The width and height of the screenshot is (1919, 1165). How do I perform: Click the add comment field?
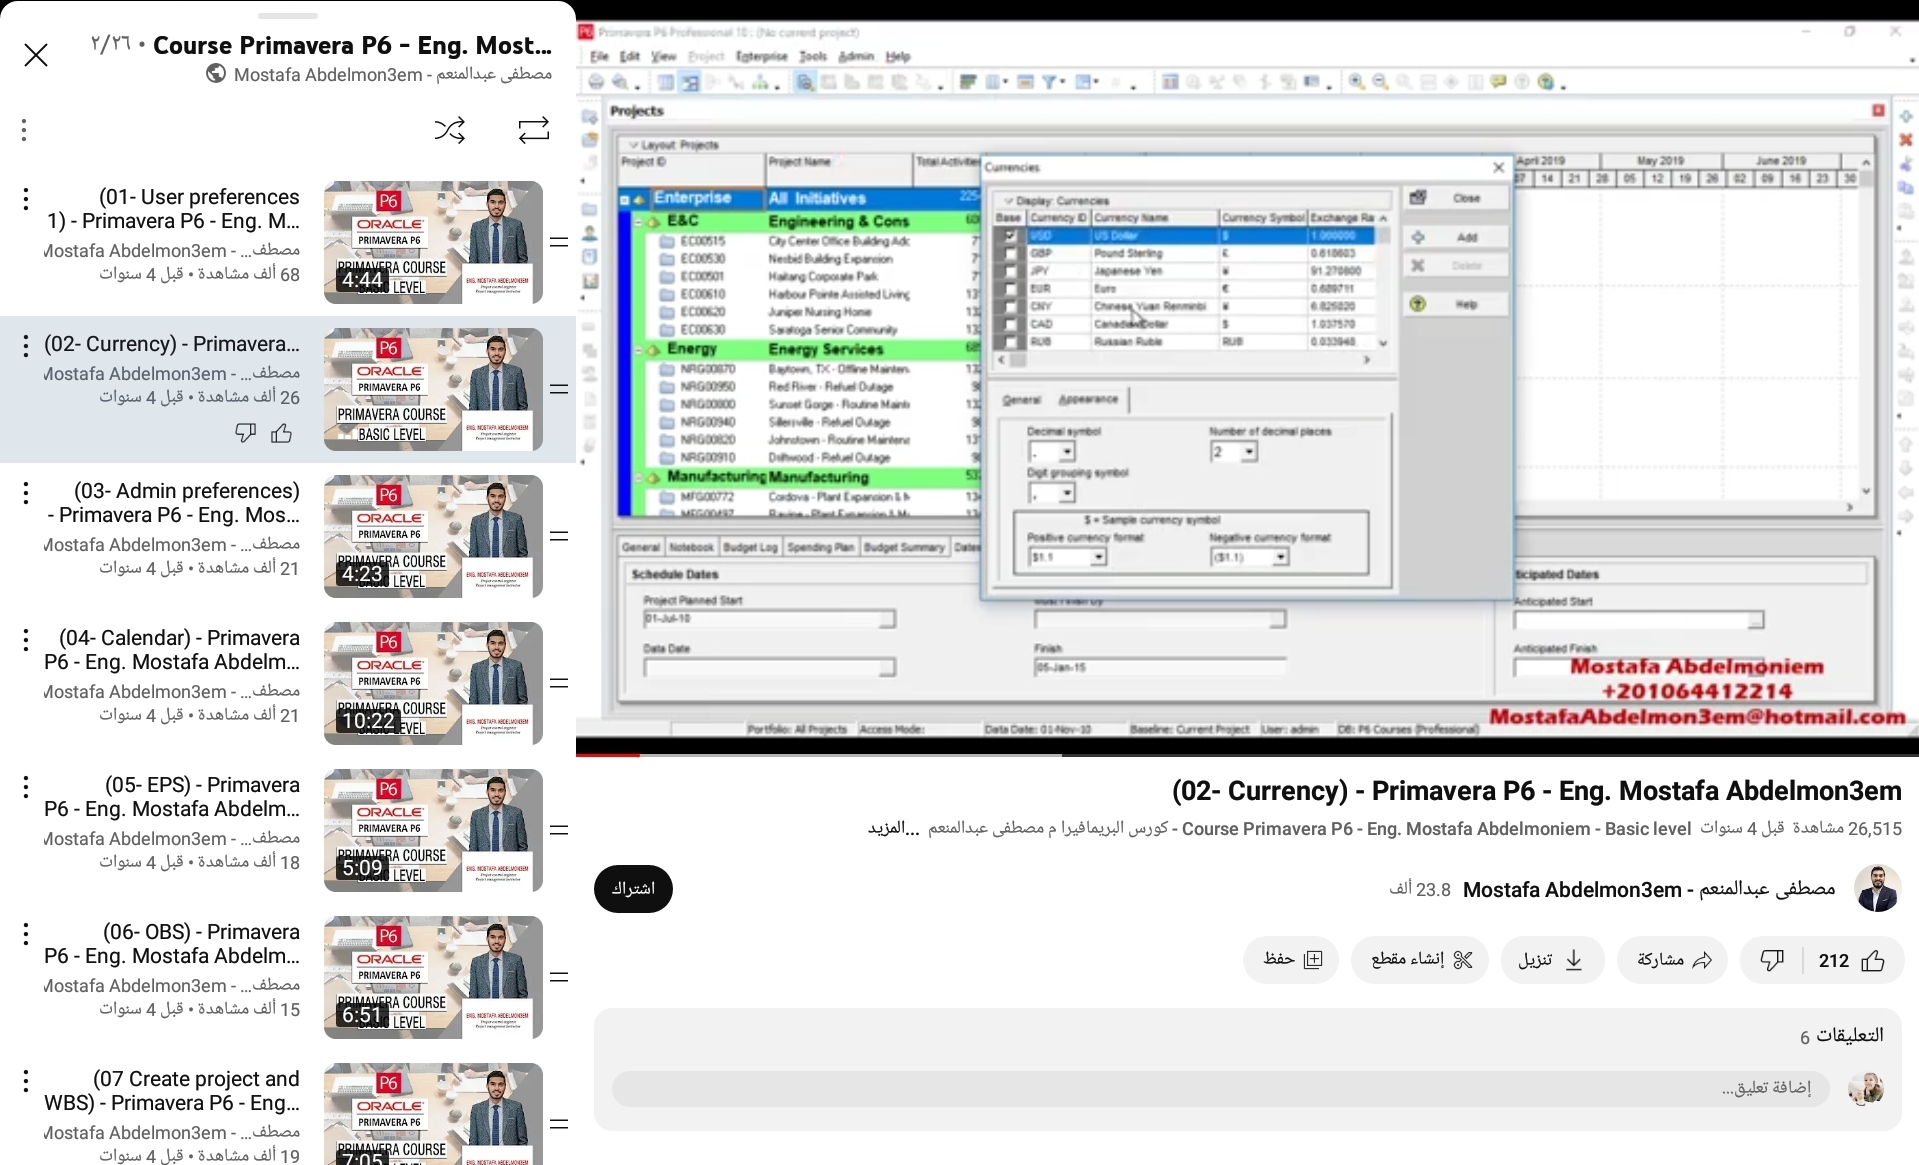[1220, 1088]
